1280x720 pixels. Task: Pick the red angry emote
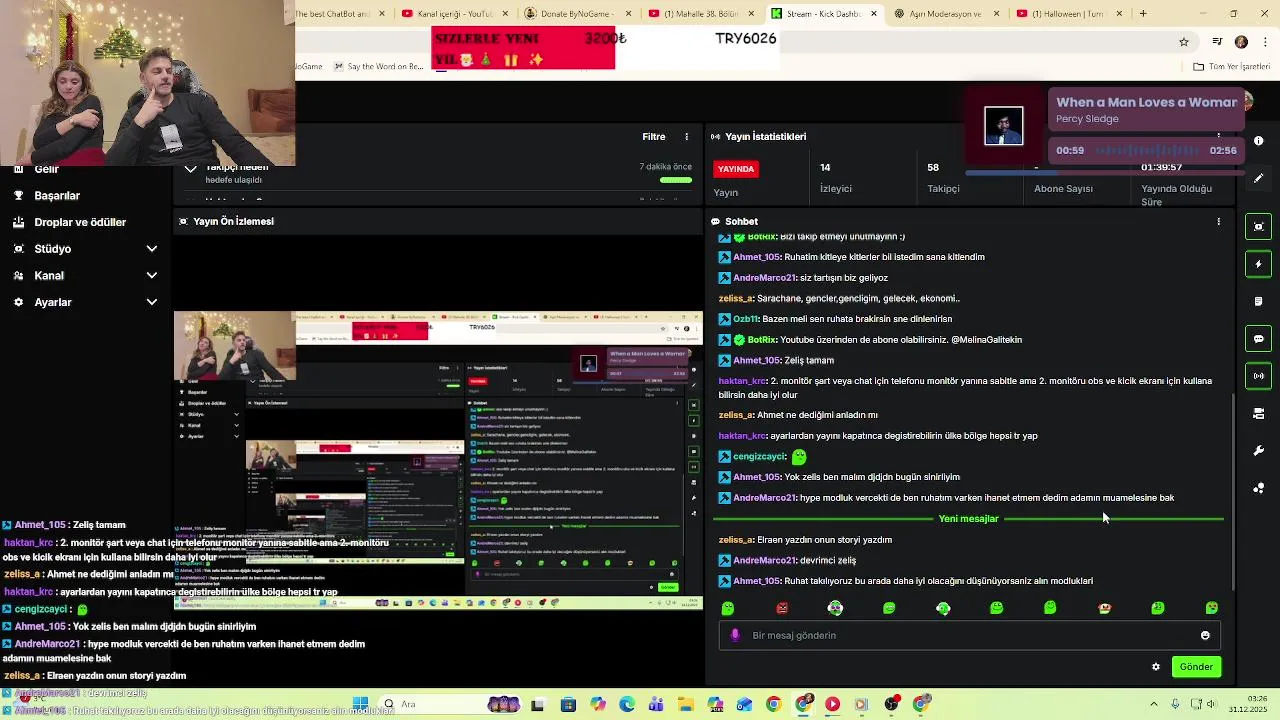click(x=782, y=608)
